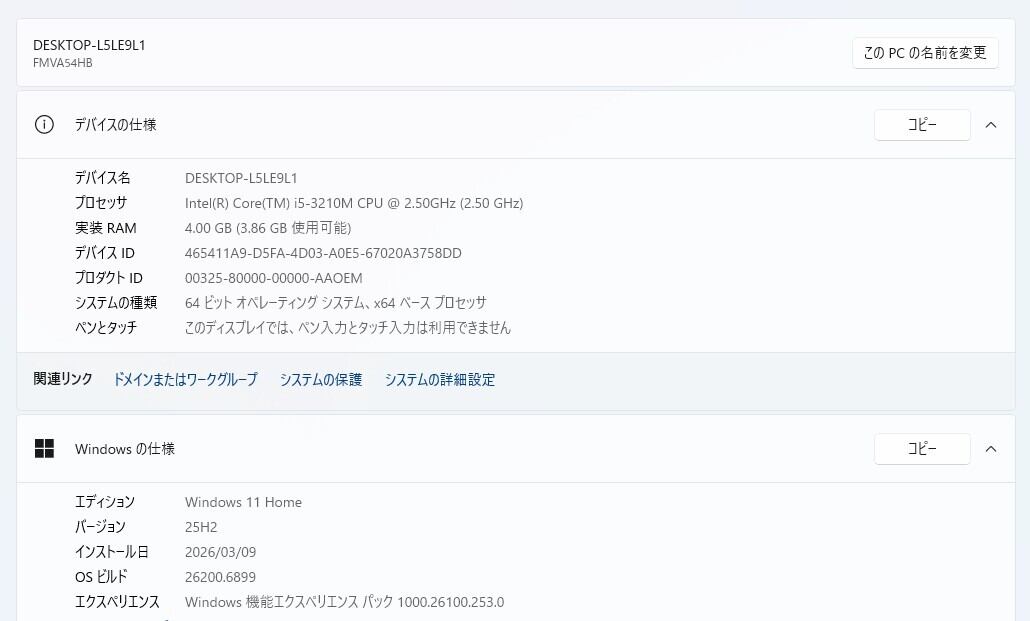Select the Windows 機能エクスペリエンス パック value

(x=345, y=602)
